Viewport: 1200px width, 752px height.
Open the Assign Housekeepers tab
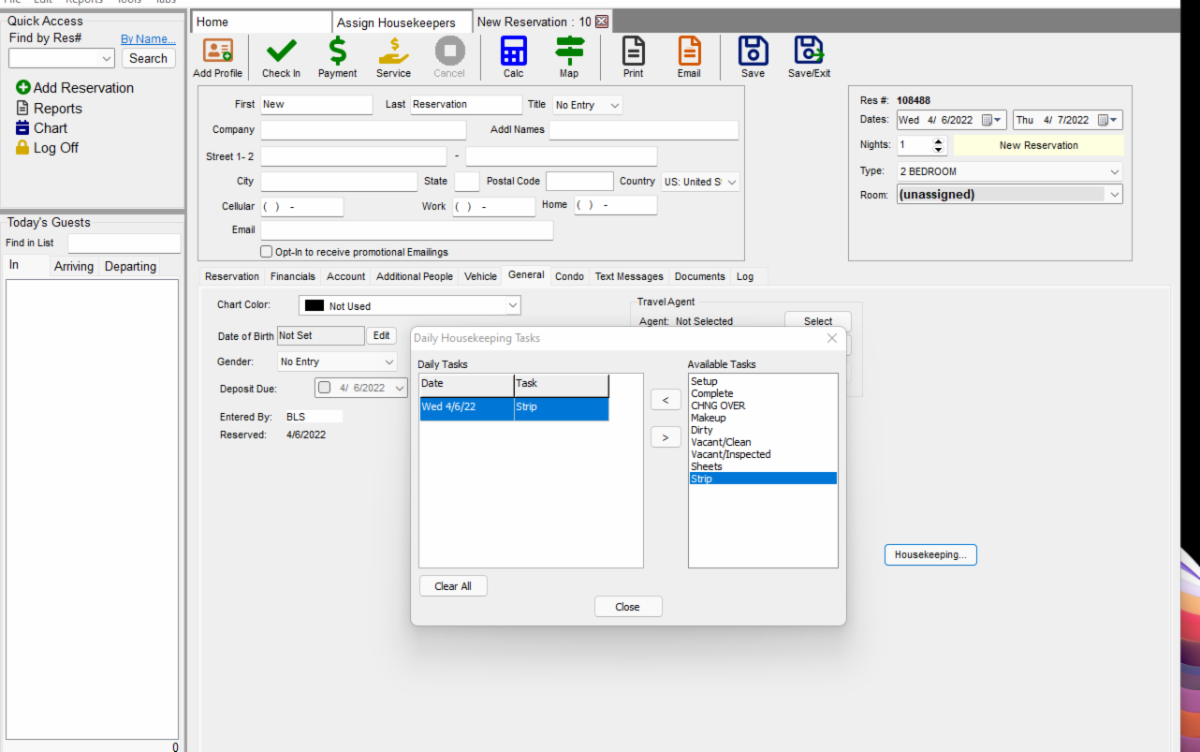(x=402, y=20)
